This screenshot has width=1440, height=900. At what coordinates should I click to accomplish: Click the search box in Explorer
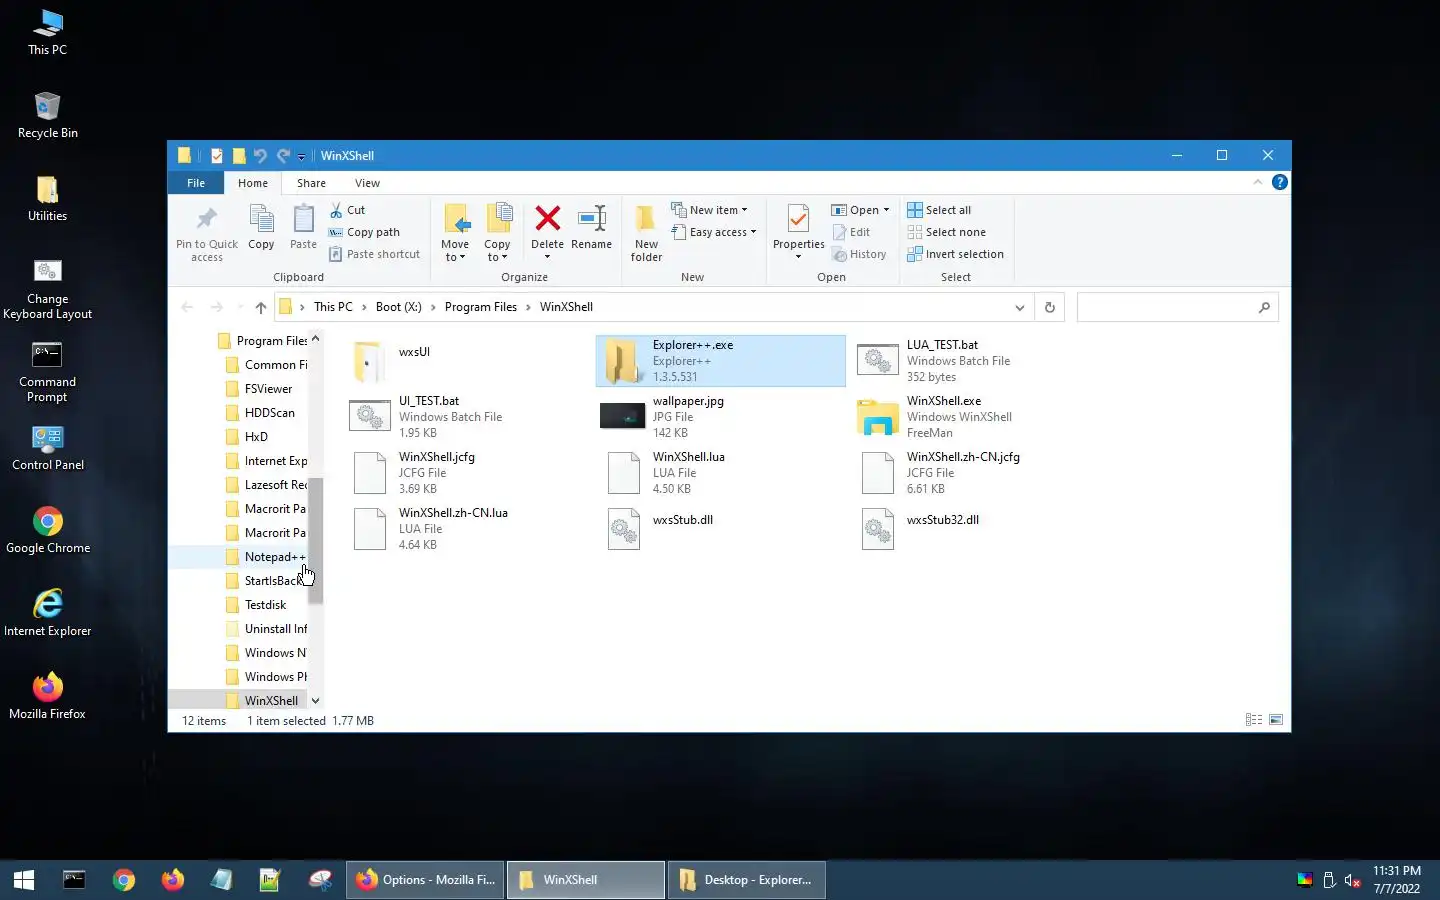(x=1177, y=307)
